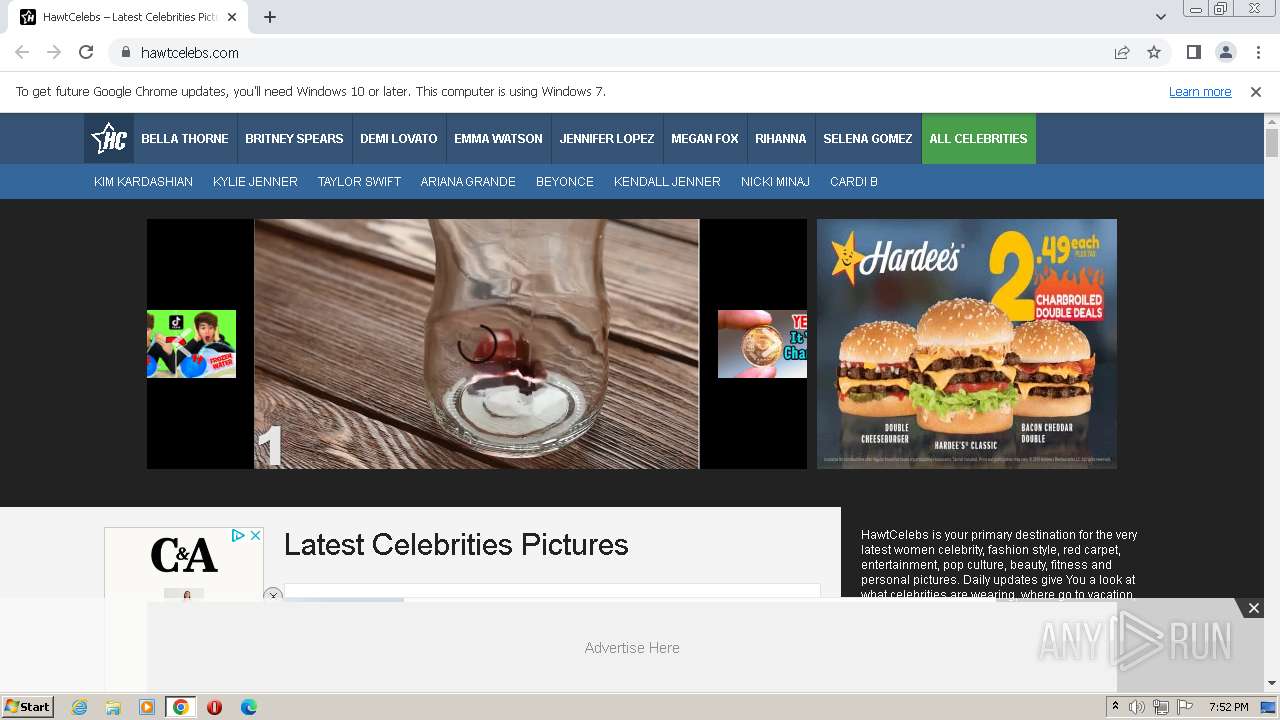The height and width of the screenshot is (720, 1280).
Task: Share this page using share icon
Action: (x=1122, y=53)
